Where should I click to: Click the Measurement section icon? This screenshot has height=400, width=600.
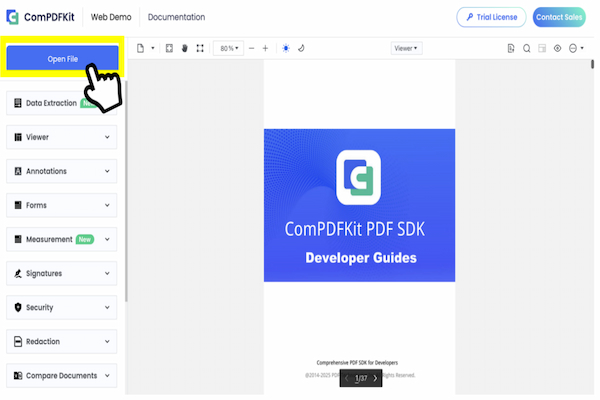coord(18,239)
